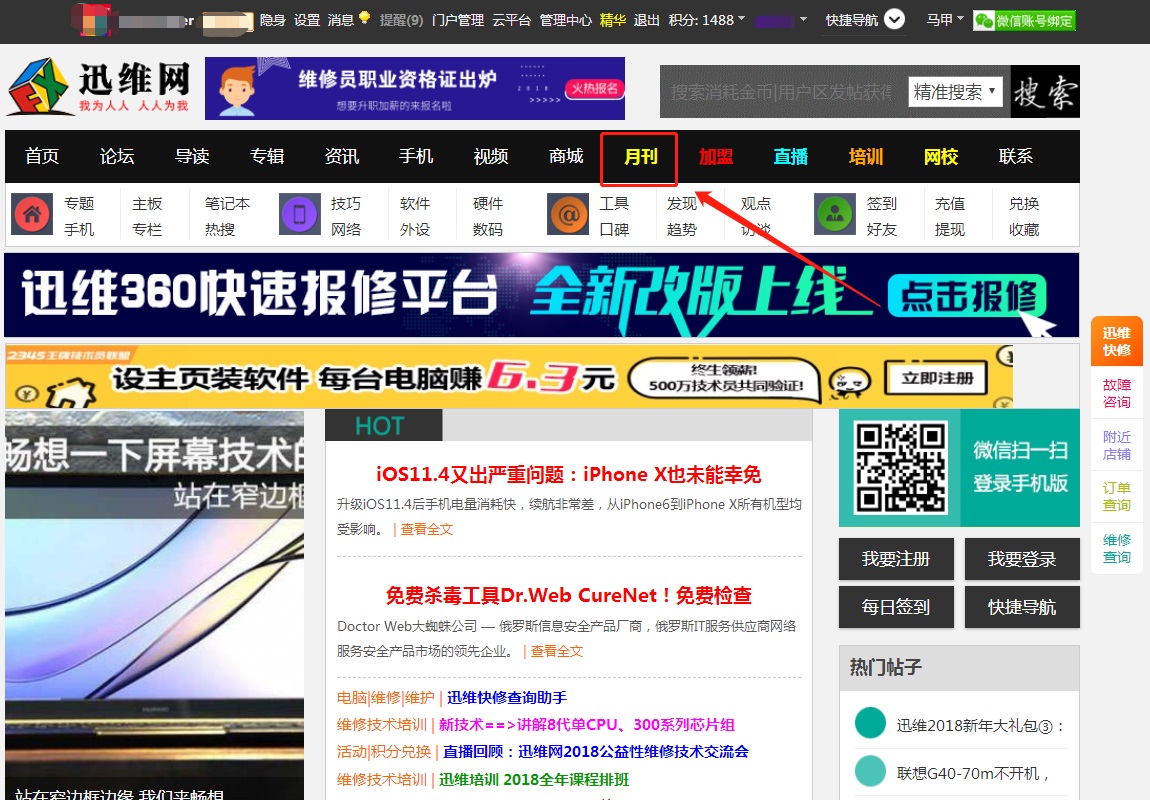Image resolution: width=1150 pixels, height=800 pixels.
Task: Click the 门户管理 link
Action: pos(458,21)
